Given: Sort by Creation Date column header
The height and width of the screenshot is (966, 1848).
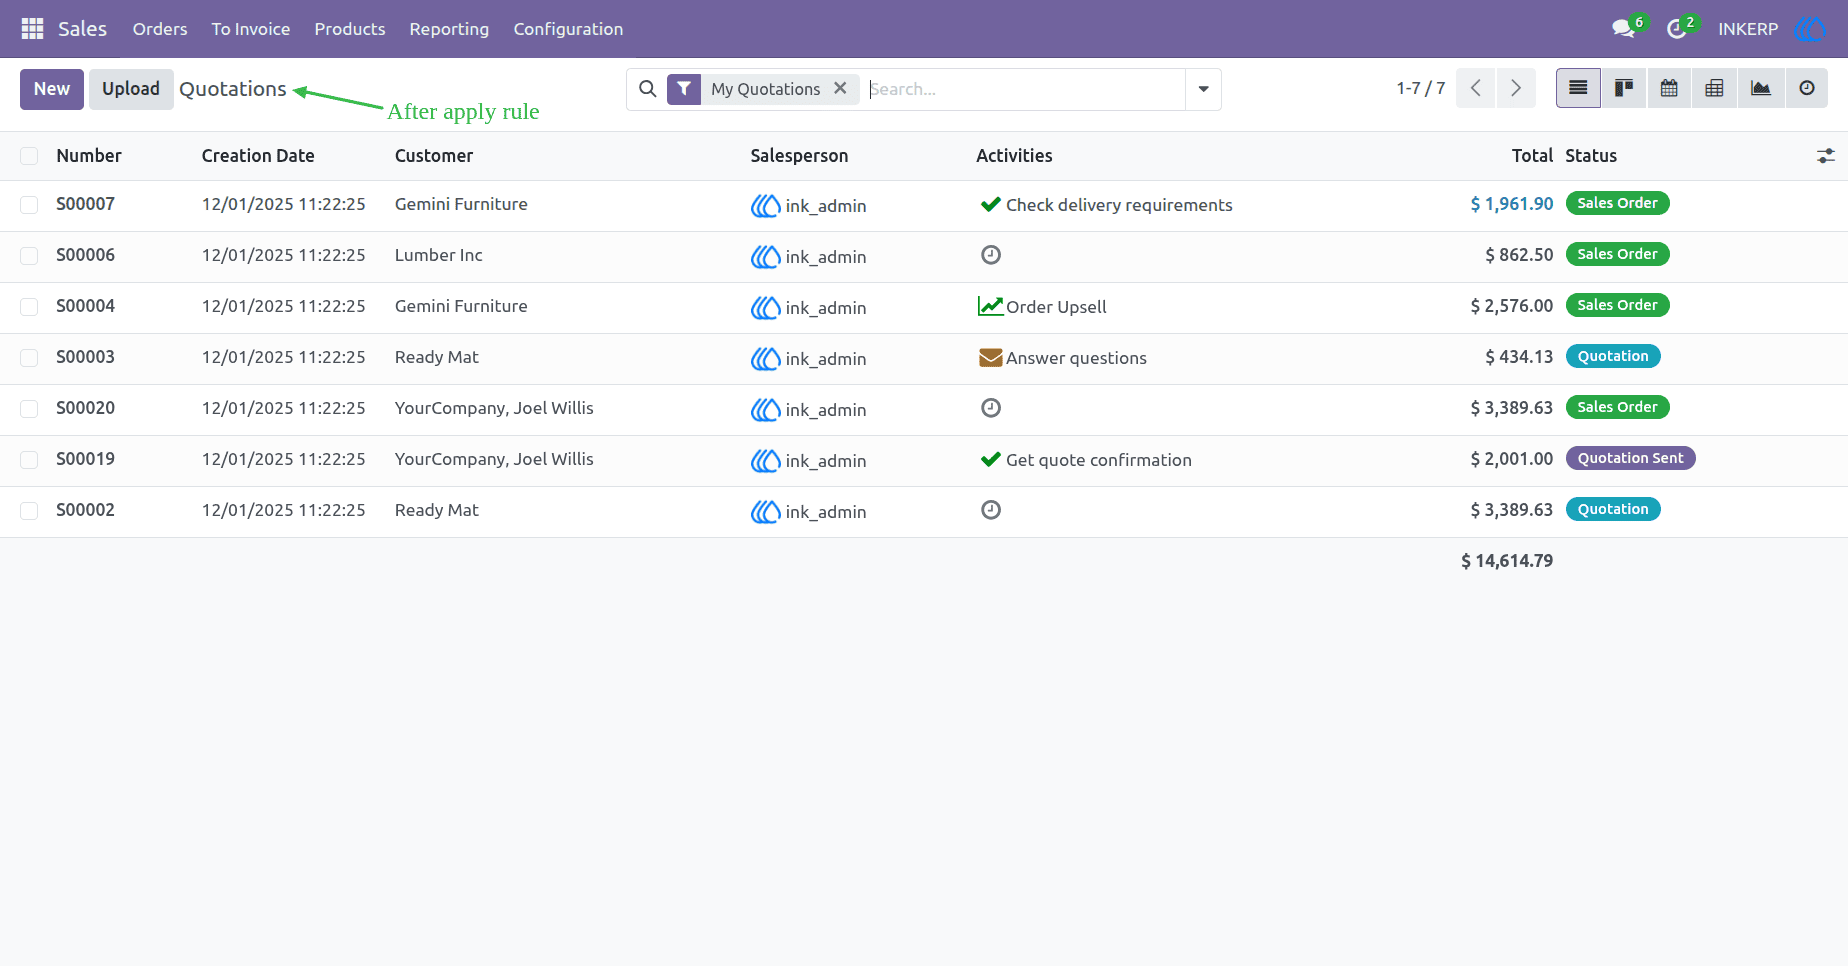Looking at the screenshot, I should tap(258, 156).
